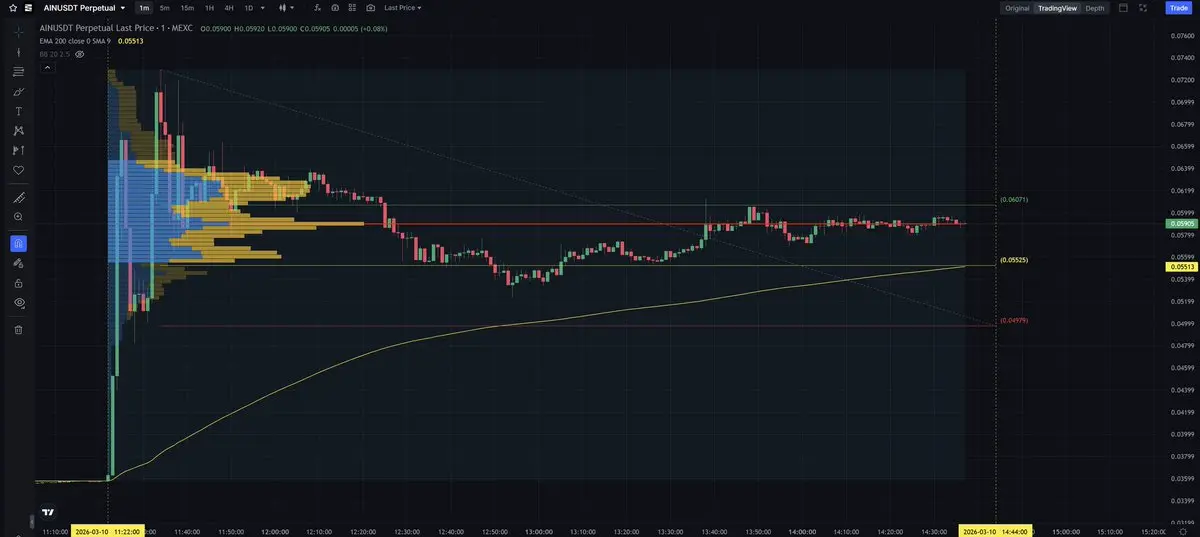Toggle lock all drawing tools
This screenshot has height=537, width=1200.
coord(18,283)
